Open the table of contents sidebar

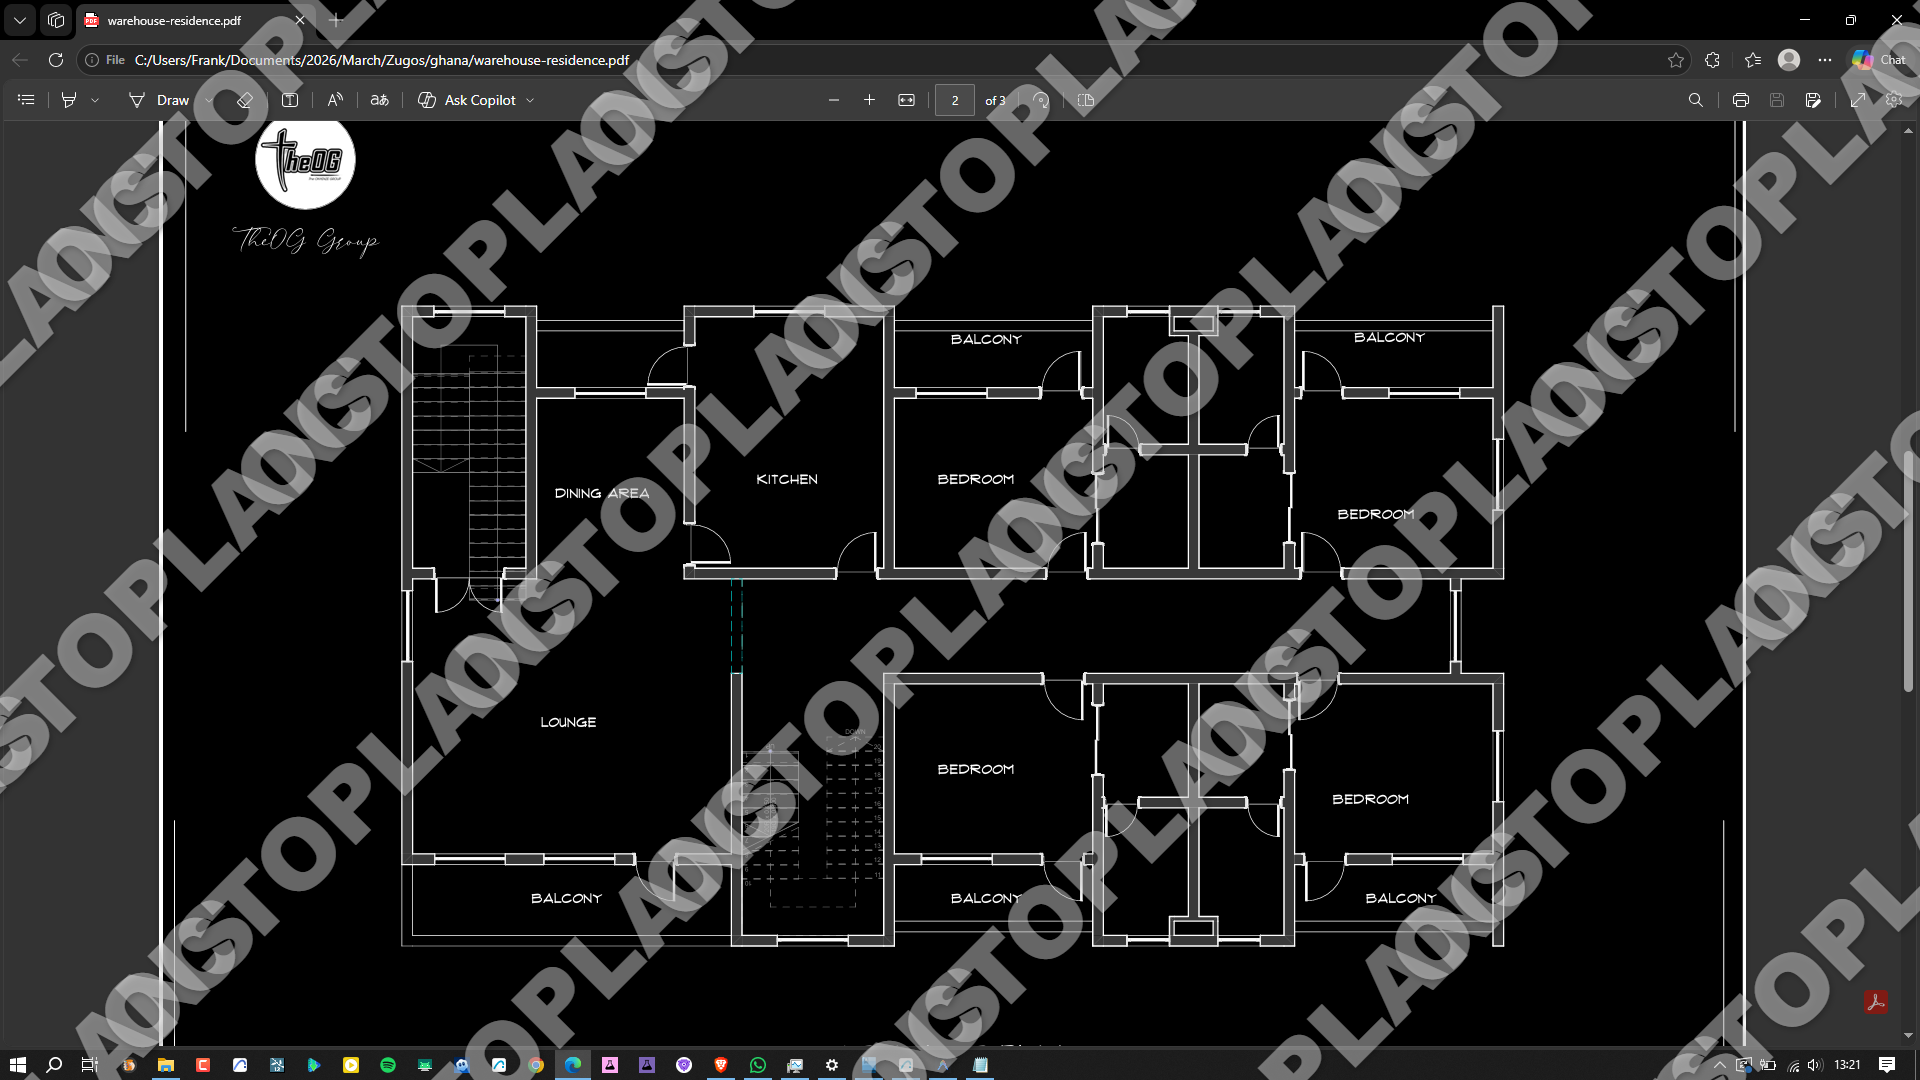pos(26,100)
